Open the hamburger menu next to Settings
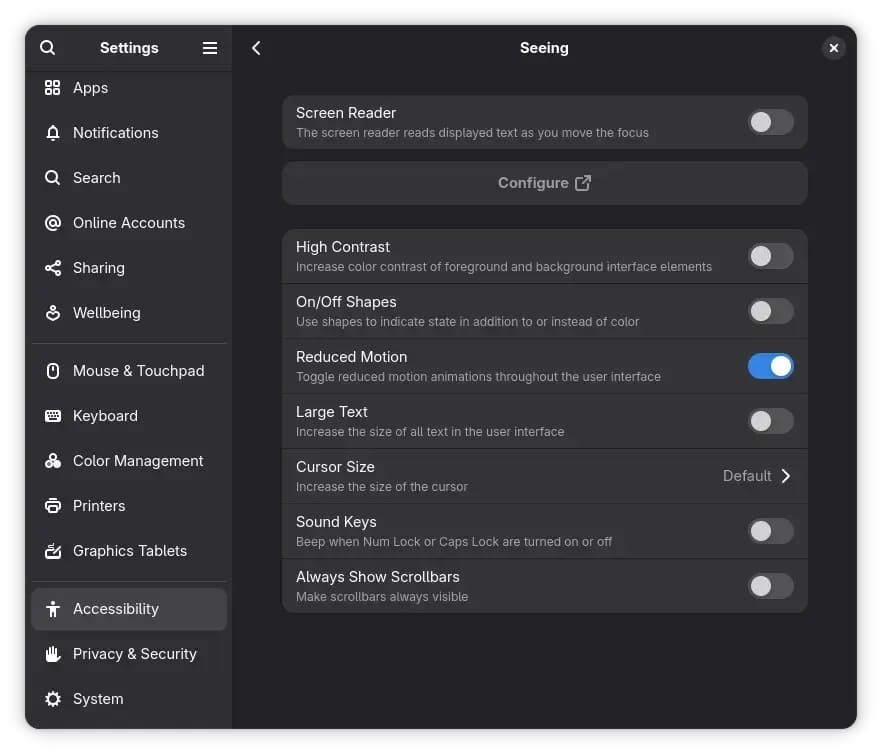 tap(210, 48)
